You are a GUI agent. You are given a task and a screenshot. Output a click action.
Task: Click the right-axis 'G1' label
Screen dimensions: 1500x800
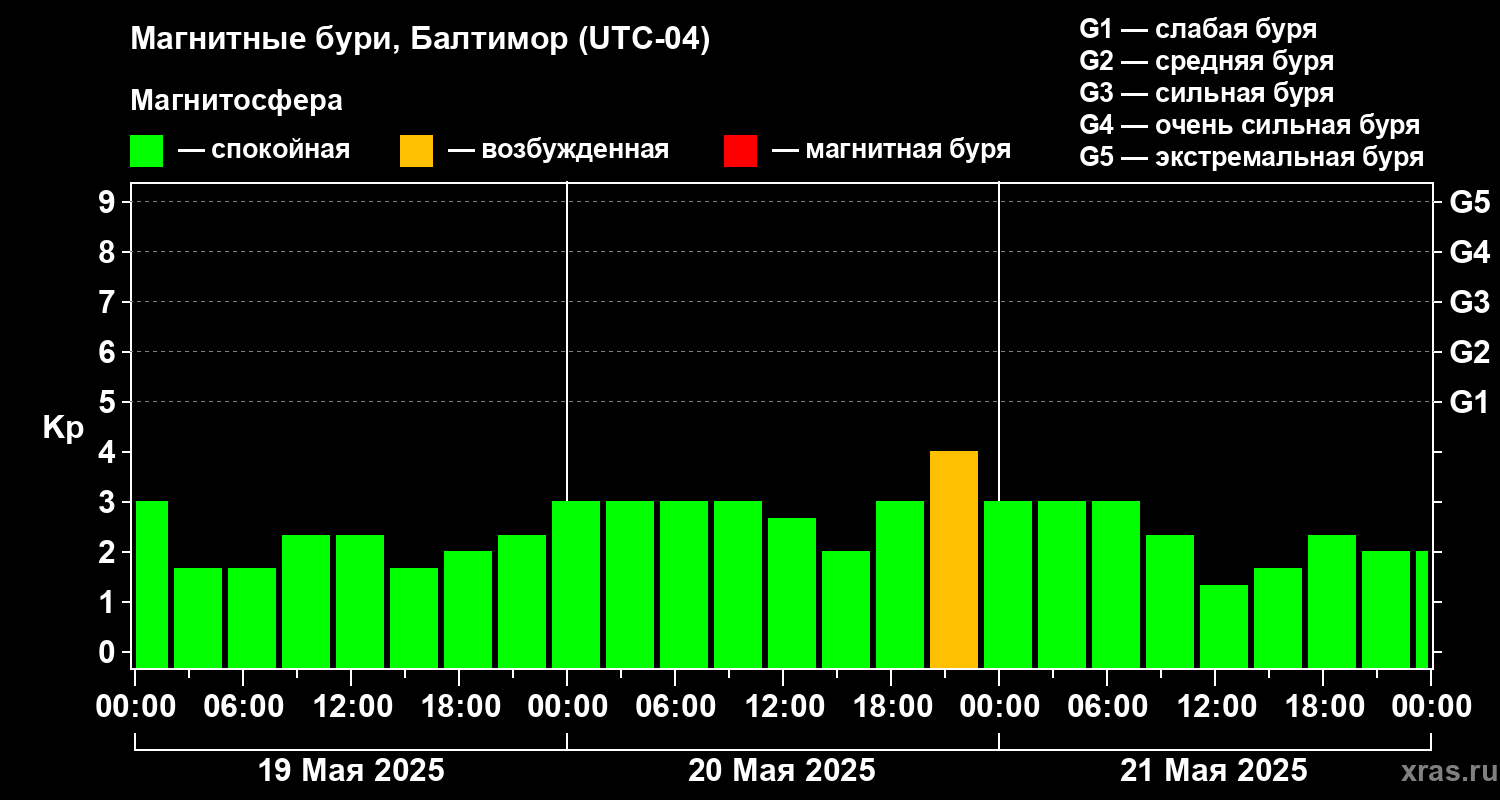point(1470,402)
